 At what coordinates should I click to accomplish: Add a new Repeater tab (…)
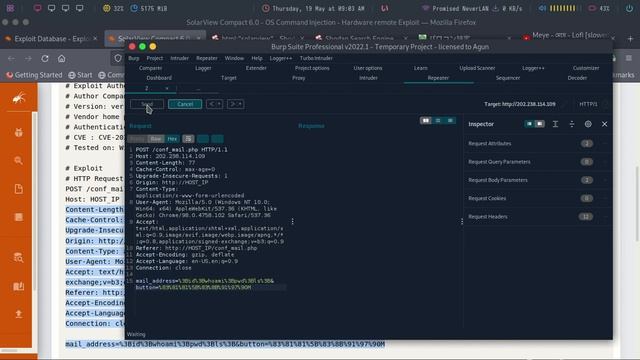click(x=198, y=88)
